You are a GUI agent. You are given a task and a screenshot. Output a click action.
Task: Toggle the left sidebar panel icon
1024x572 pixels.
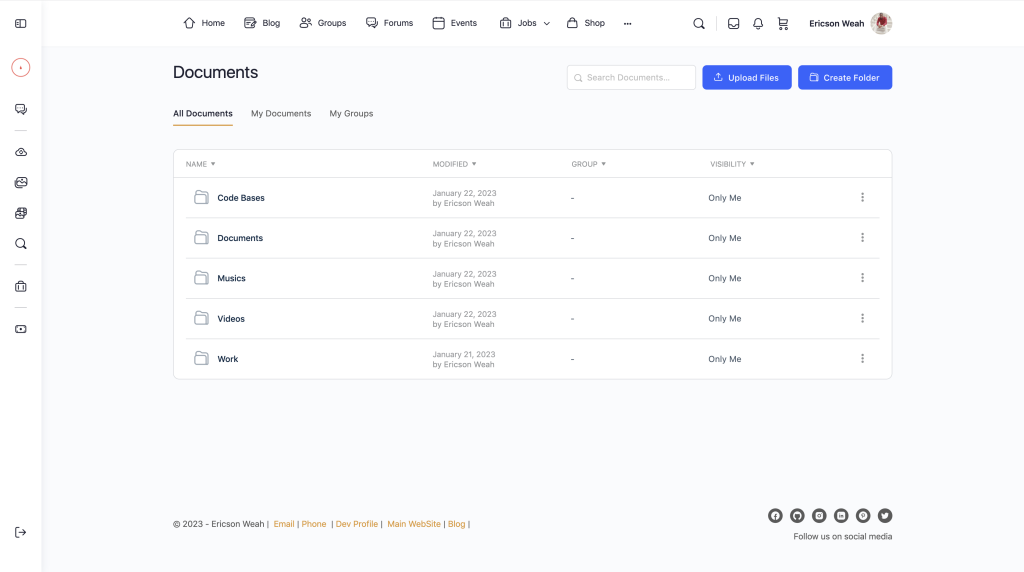point(20,23)
